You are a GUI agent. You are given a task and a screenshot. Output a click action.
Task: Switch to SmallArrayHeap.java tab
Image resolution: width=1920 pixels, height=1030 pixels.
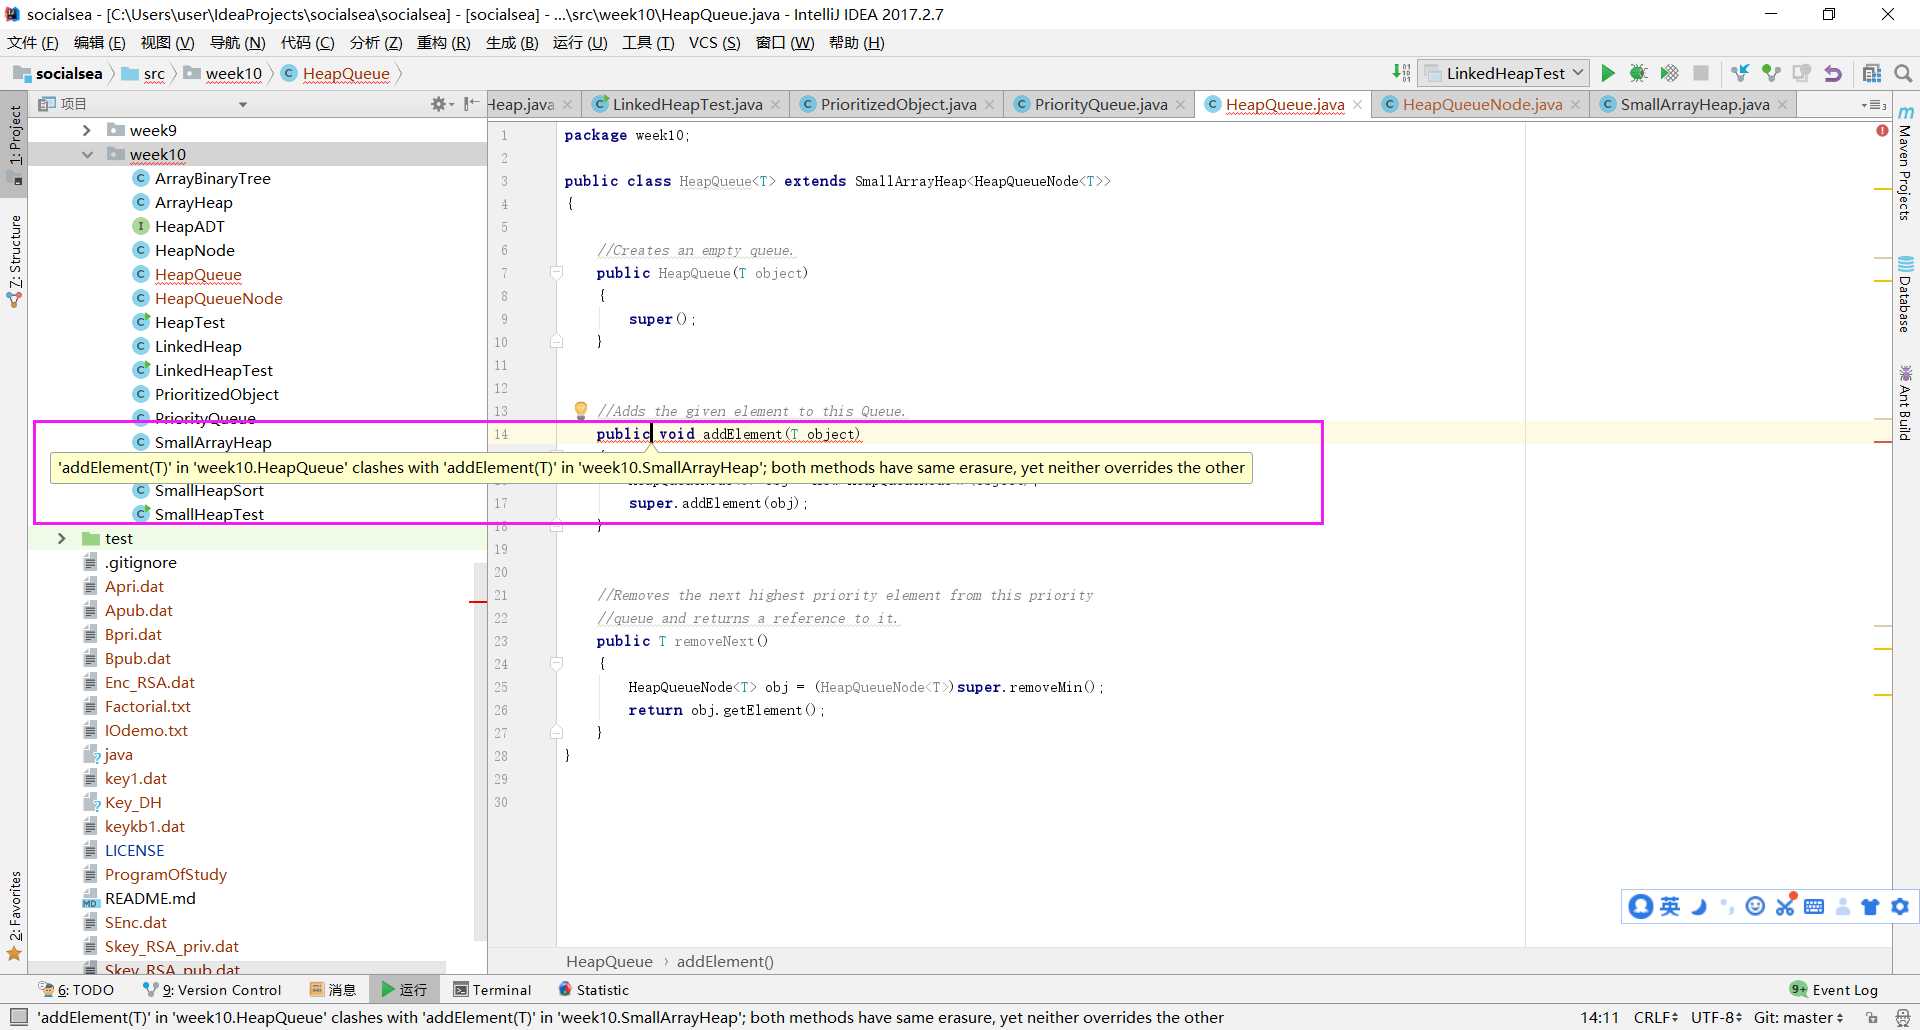coord(1694,104)
